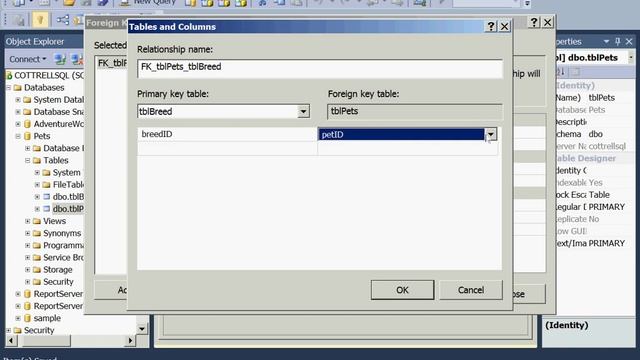Click the dbo.tblP table icon
This screenshot has height=360, width=640.
point(47,209)
